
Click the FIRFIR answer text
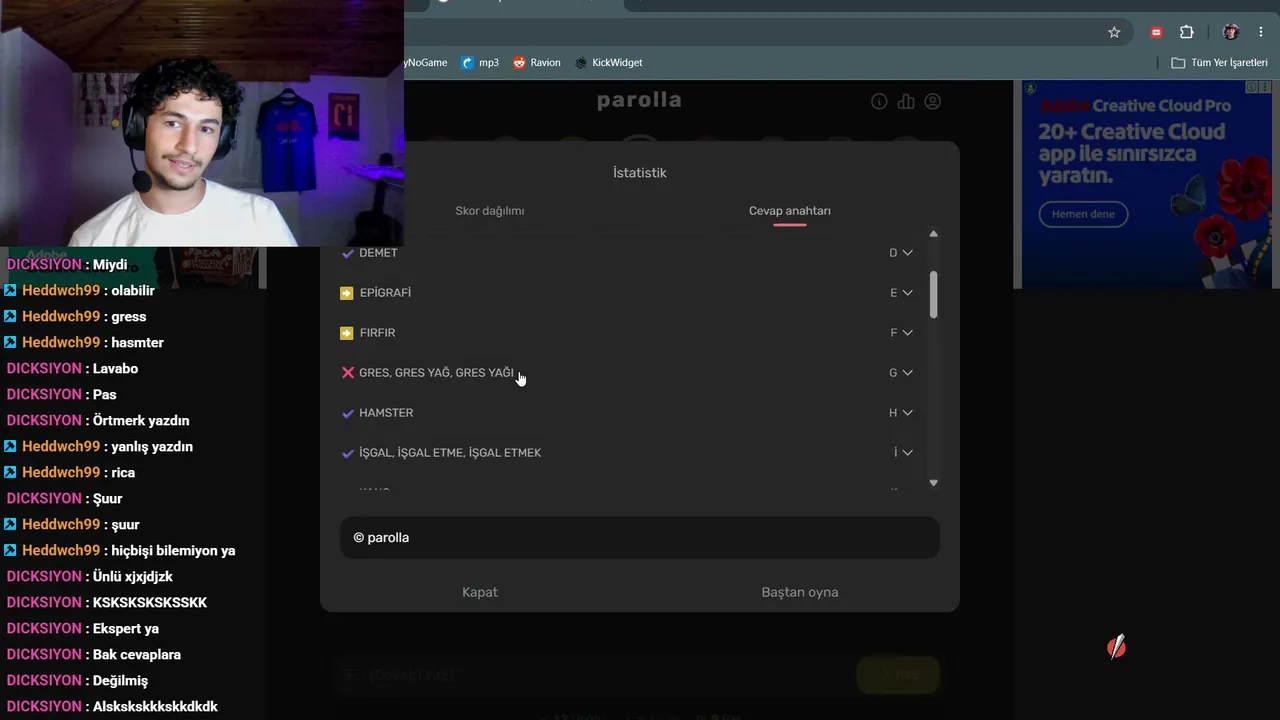(x=377, y=333)
